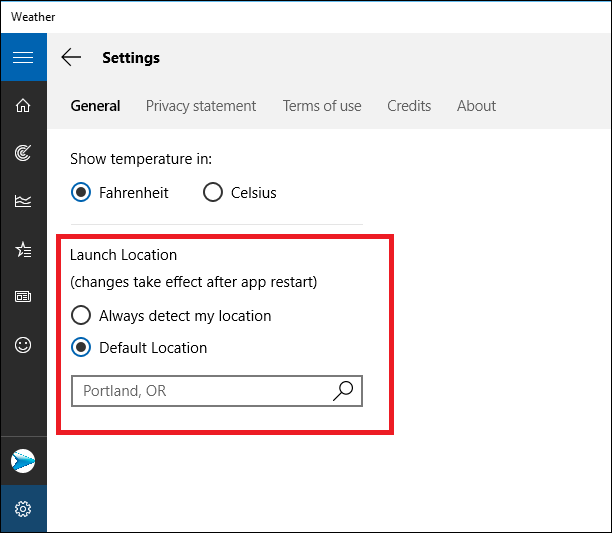612x533 pixels.
Task: Open the Maps radar icon
Action: tap(23, 153)
